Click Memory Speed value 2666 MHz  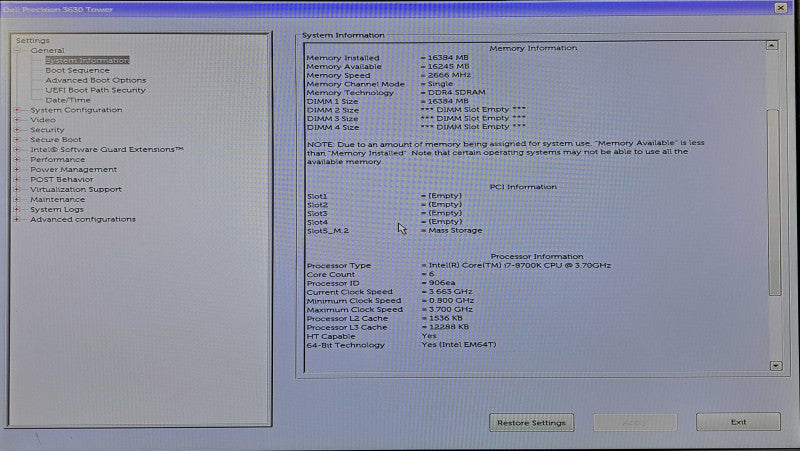(449, 75)
